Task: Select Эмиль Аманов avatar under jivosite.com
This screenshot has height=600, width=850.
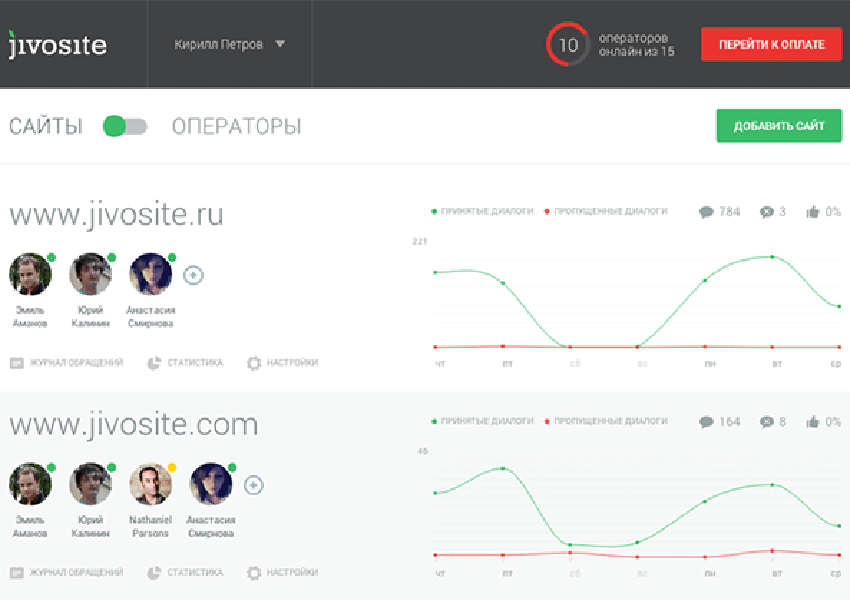Action: click(x=30, y=484)
